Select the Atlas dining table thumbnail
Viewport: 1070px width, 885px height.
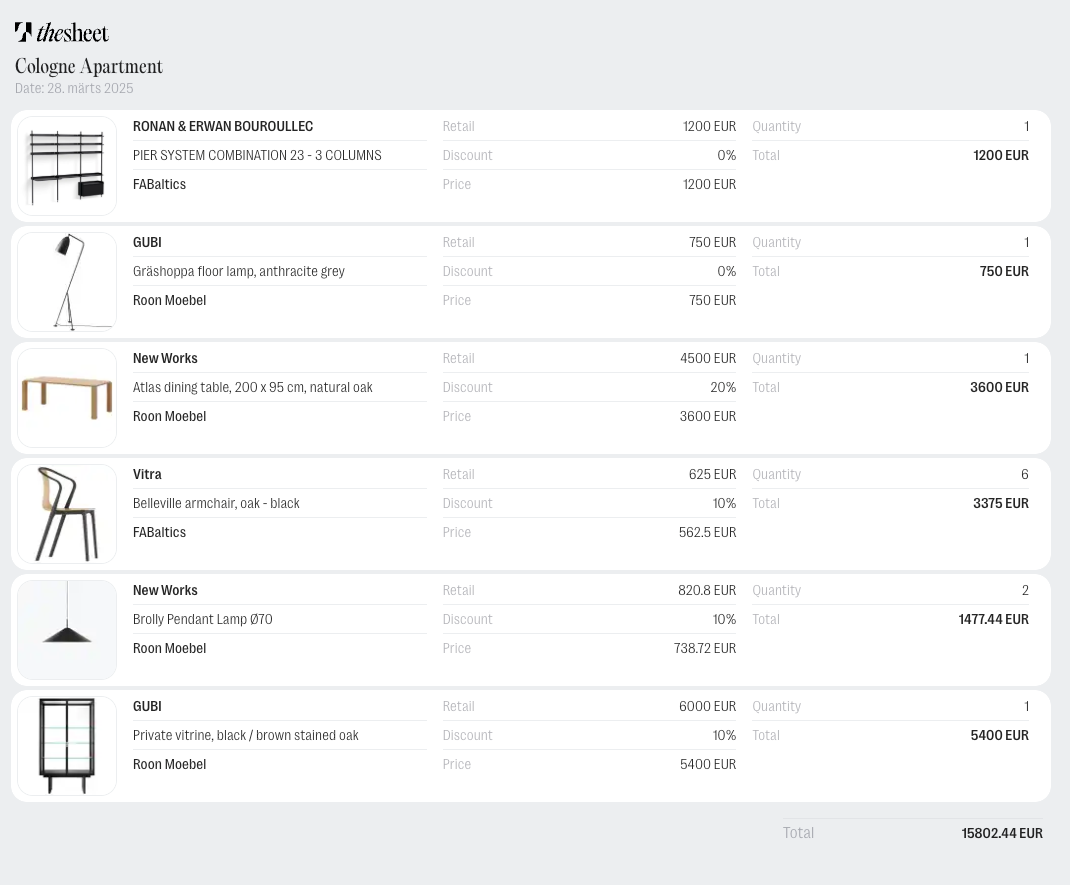[x=67, y=398]
